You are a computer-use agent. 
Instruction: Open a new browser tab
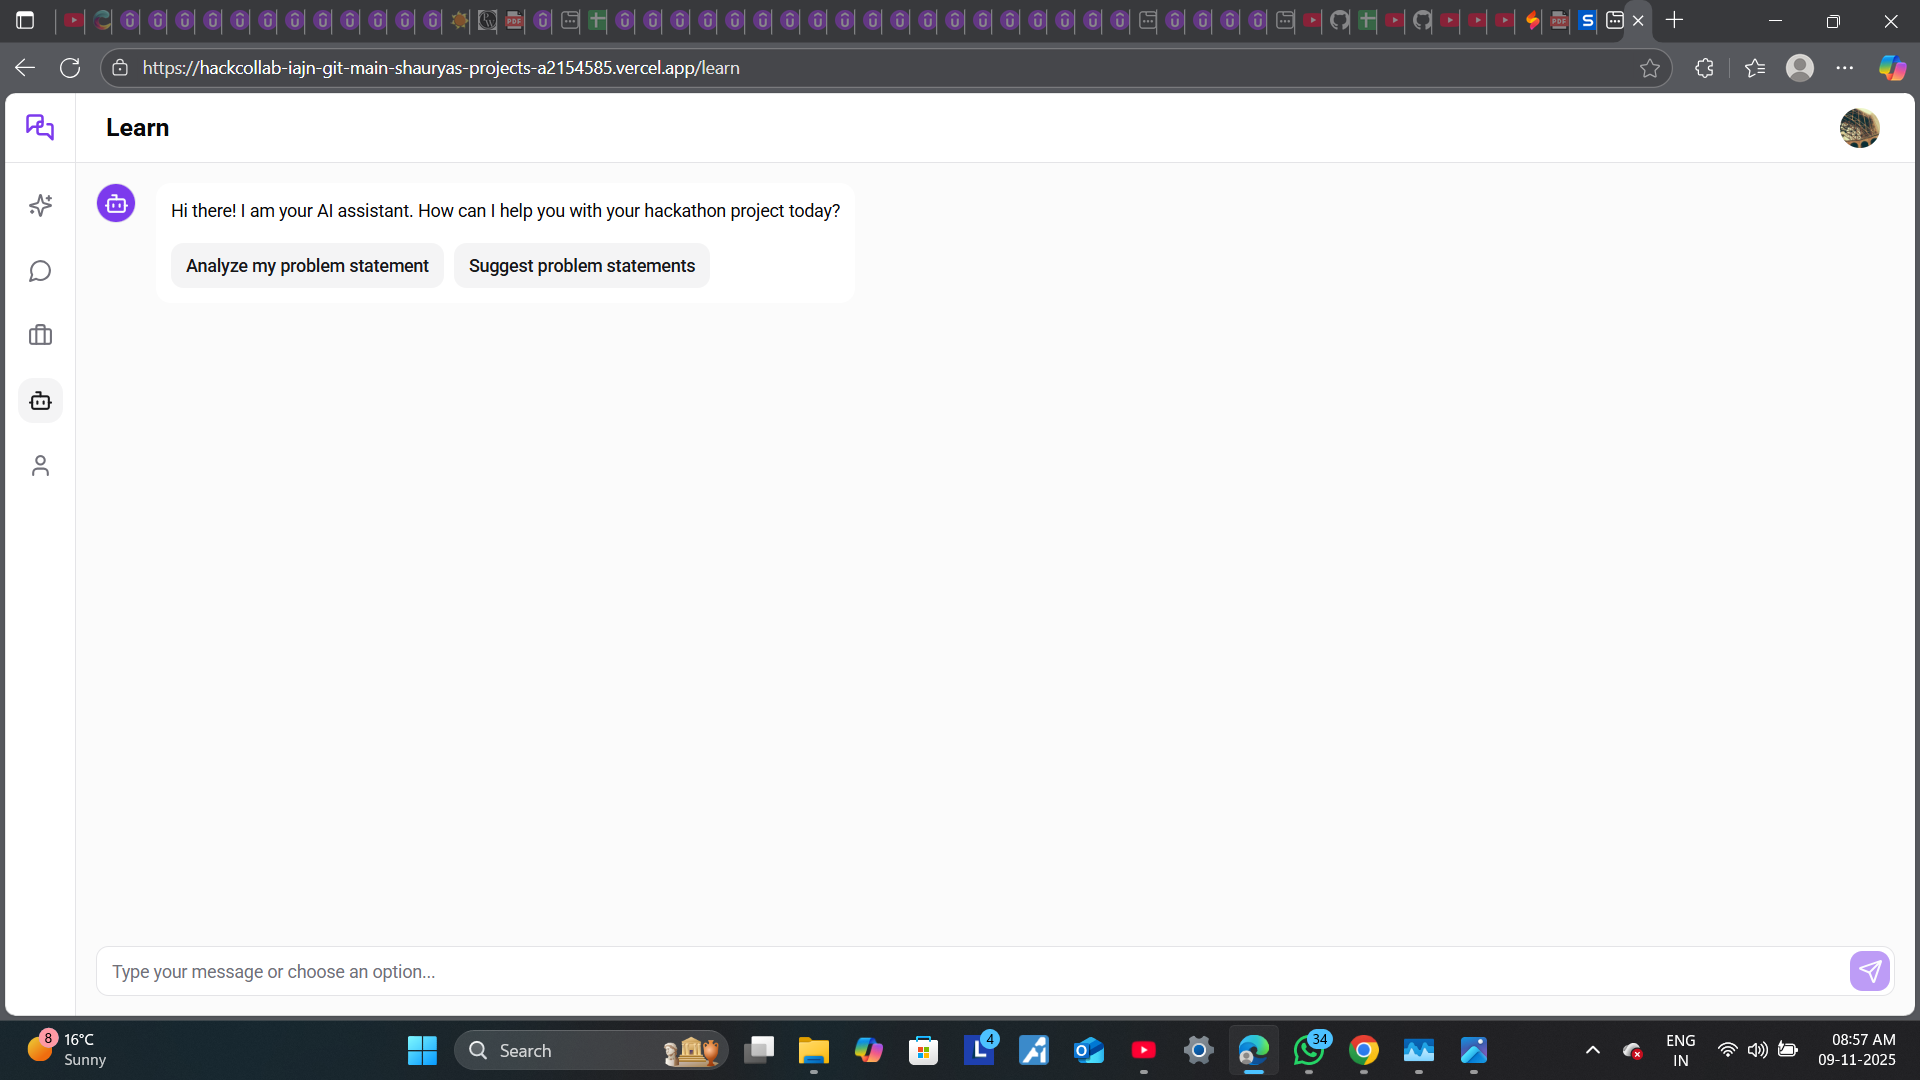(1675, 20)
